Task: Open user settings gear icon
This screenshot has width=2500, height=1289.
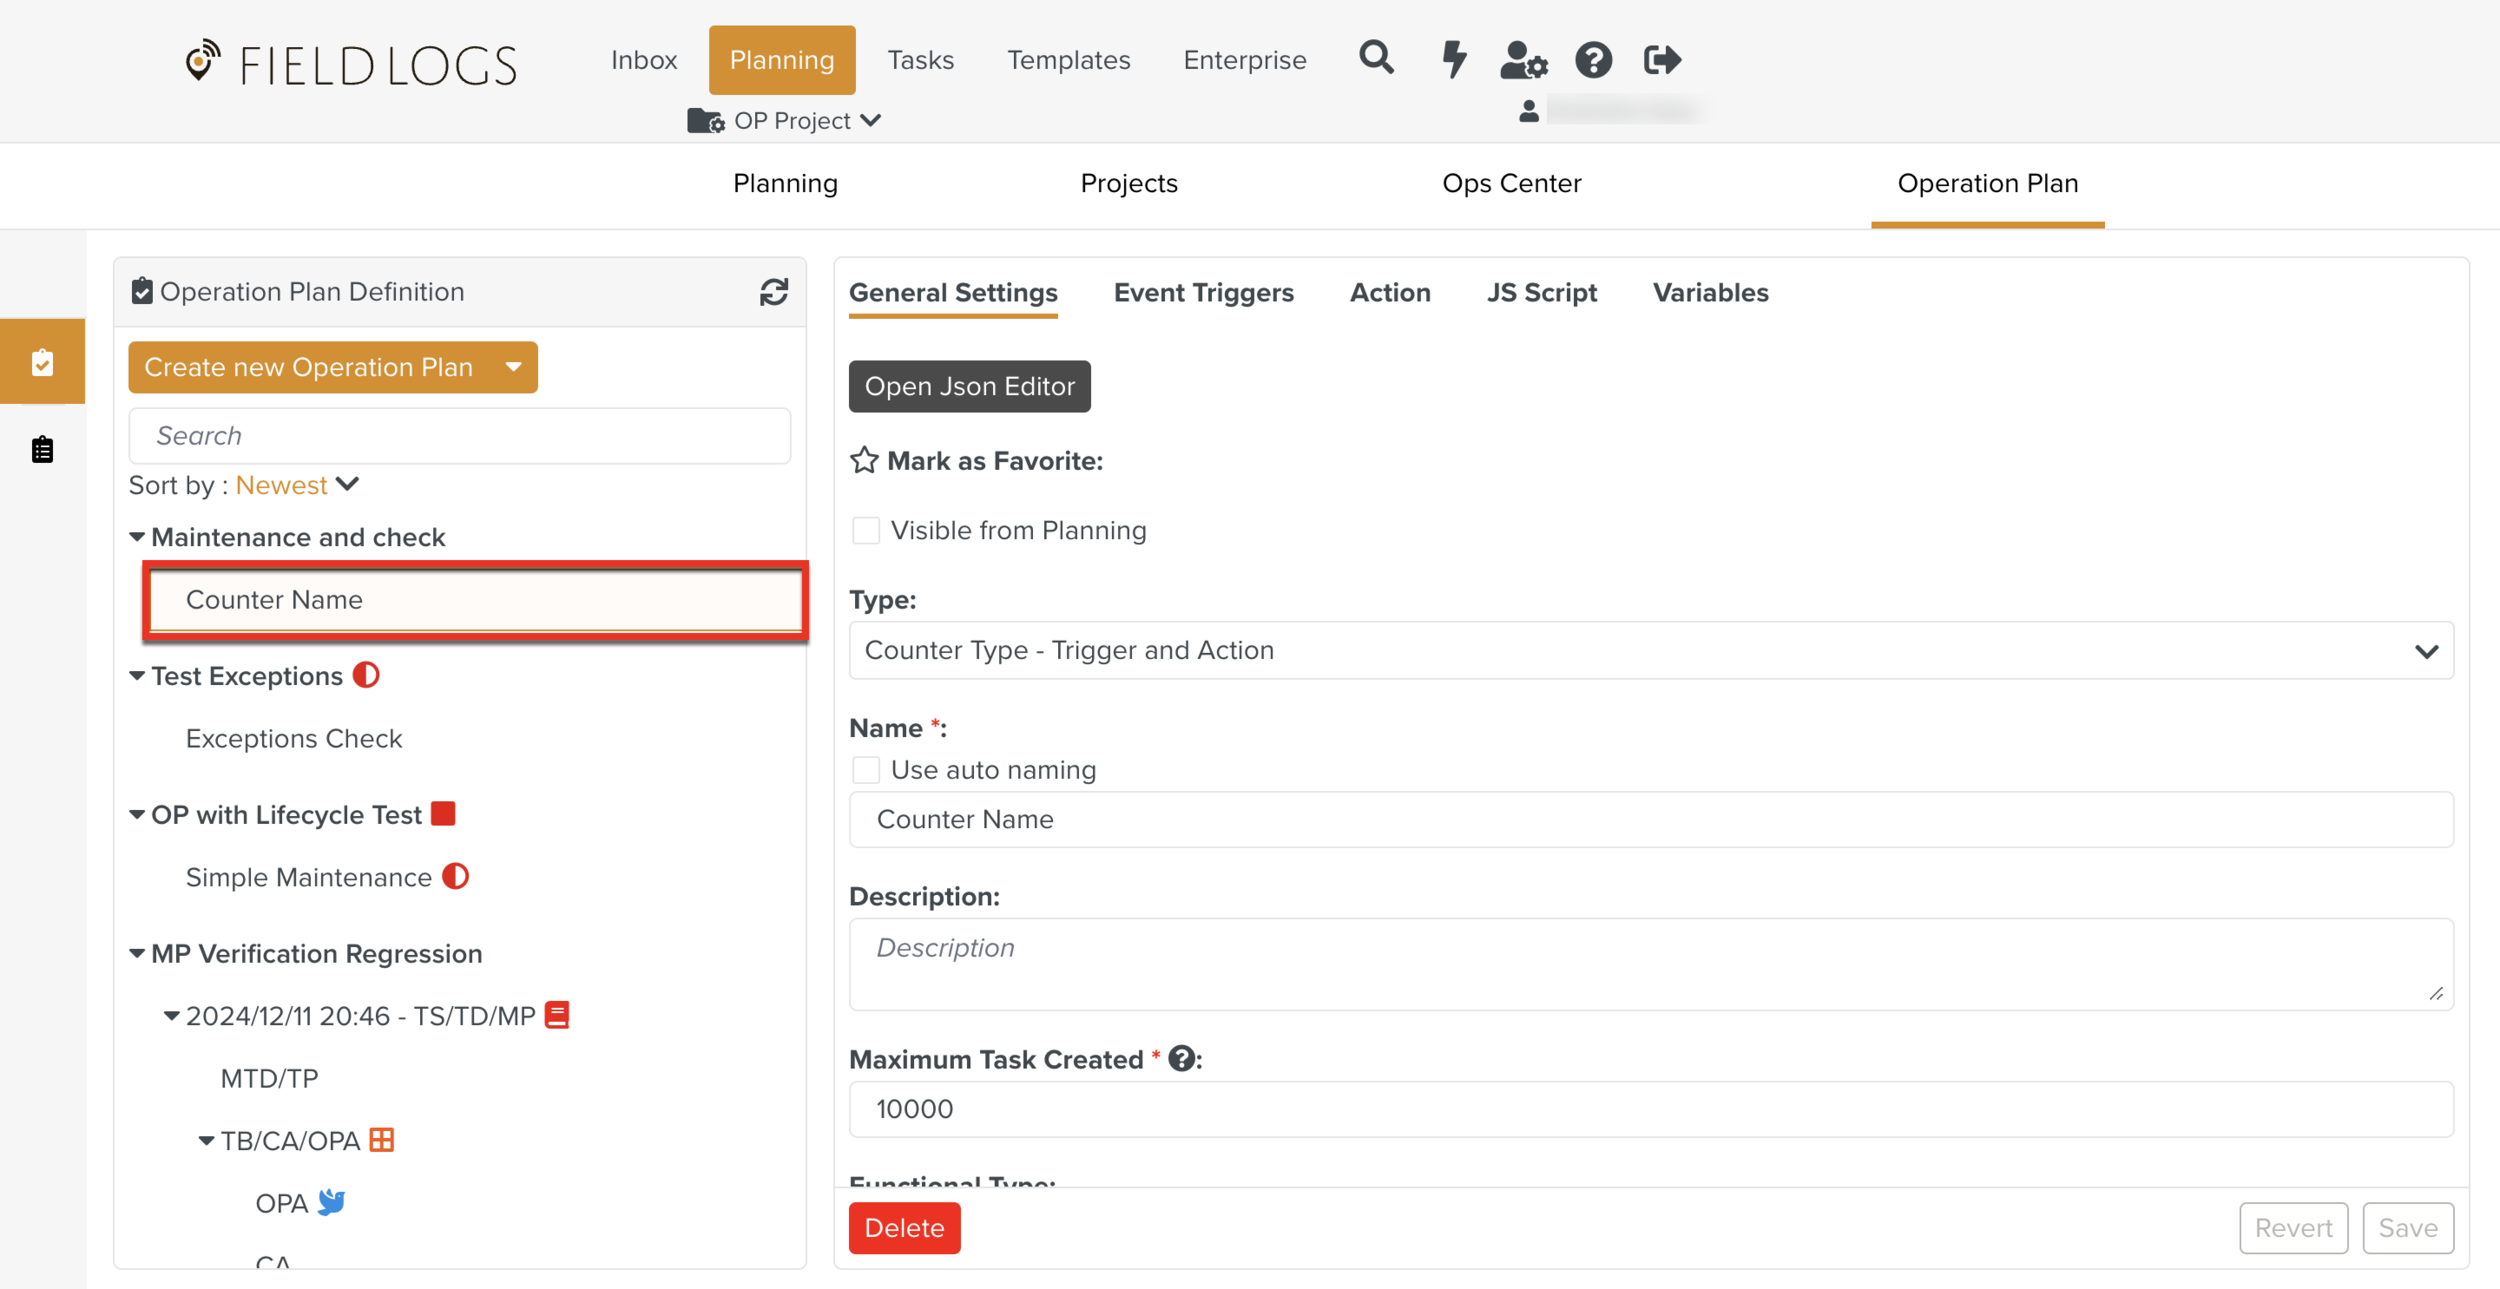Action: (1523, 60)
